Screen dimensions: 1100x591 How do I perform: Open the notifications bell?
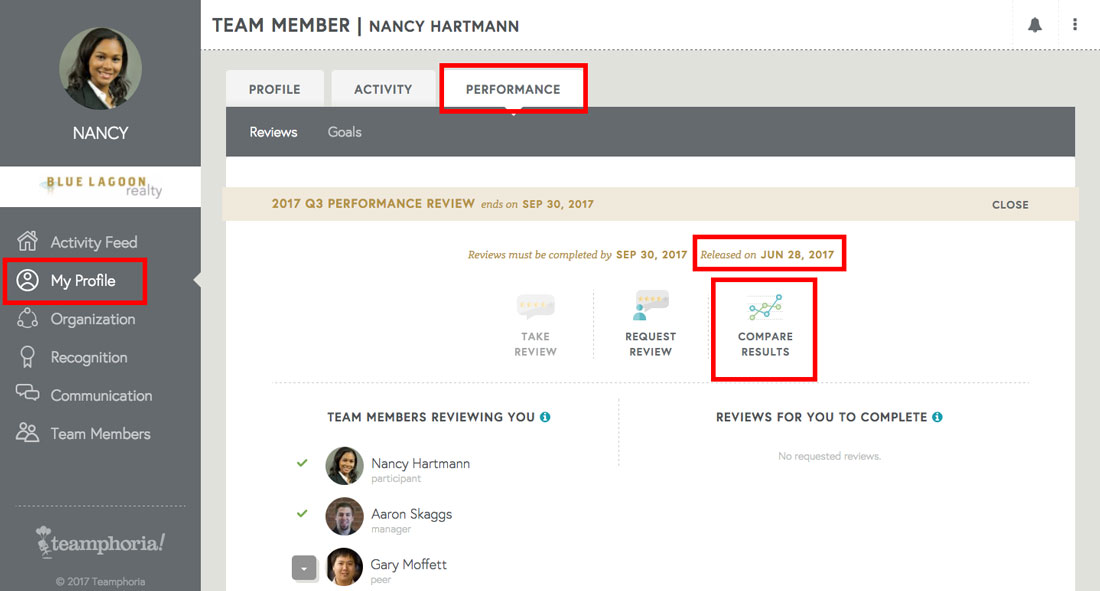point(1035,23)
